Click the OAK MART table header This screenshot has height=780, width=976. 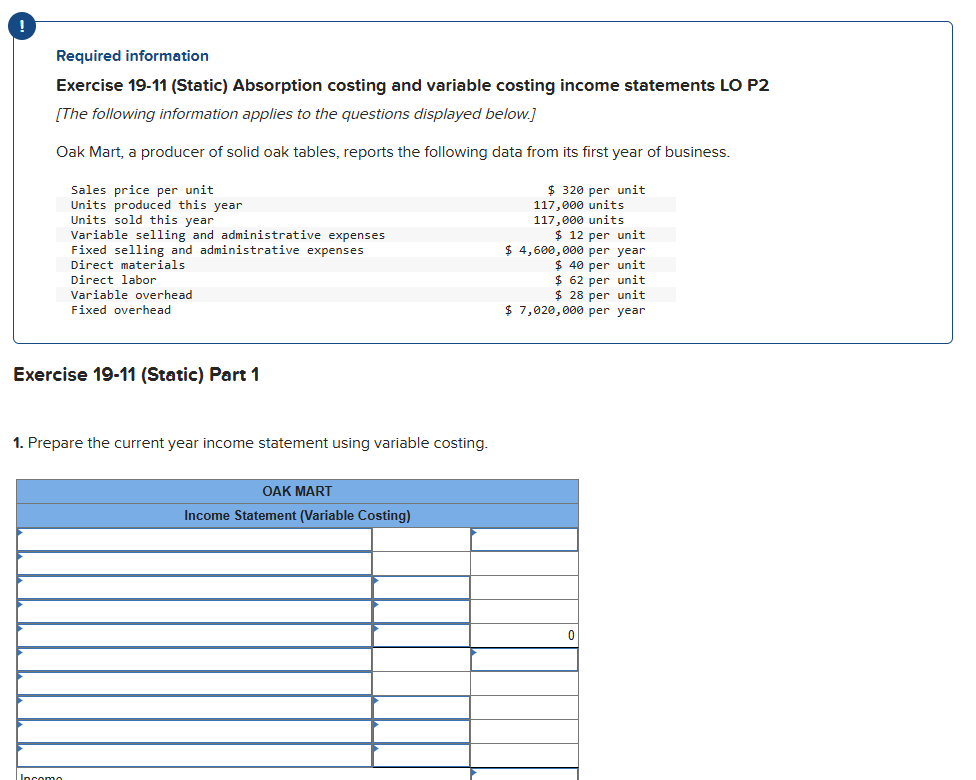297,491
